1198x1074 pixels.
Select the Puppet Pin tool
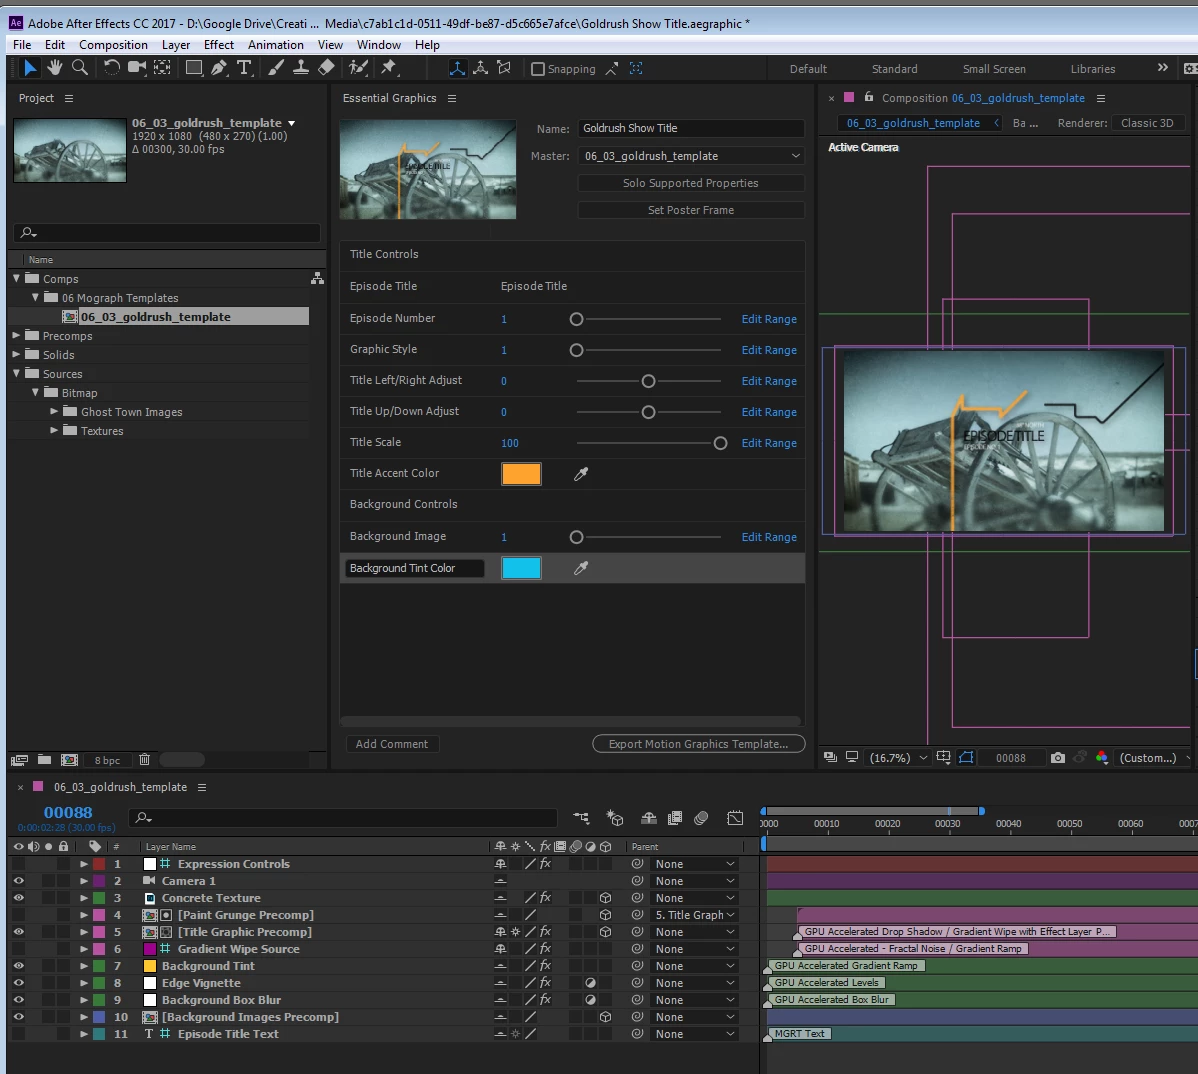click(389, 68)
